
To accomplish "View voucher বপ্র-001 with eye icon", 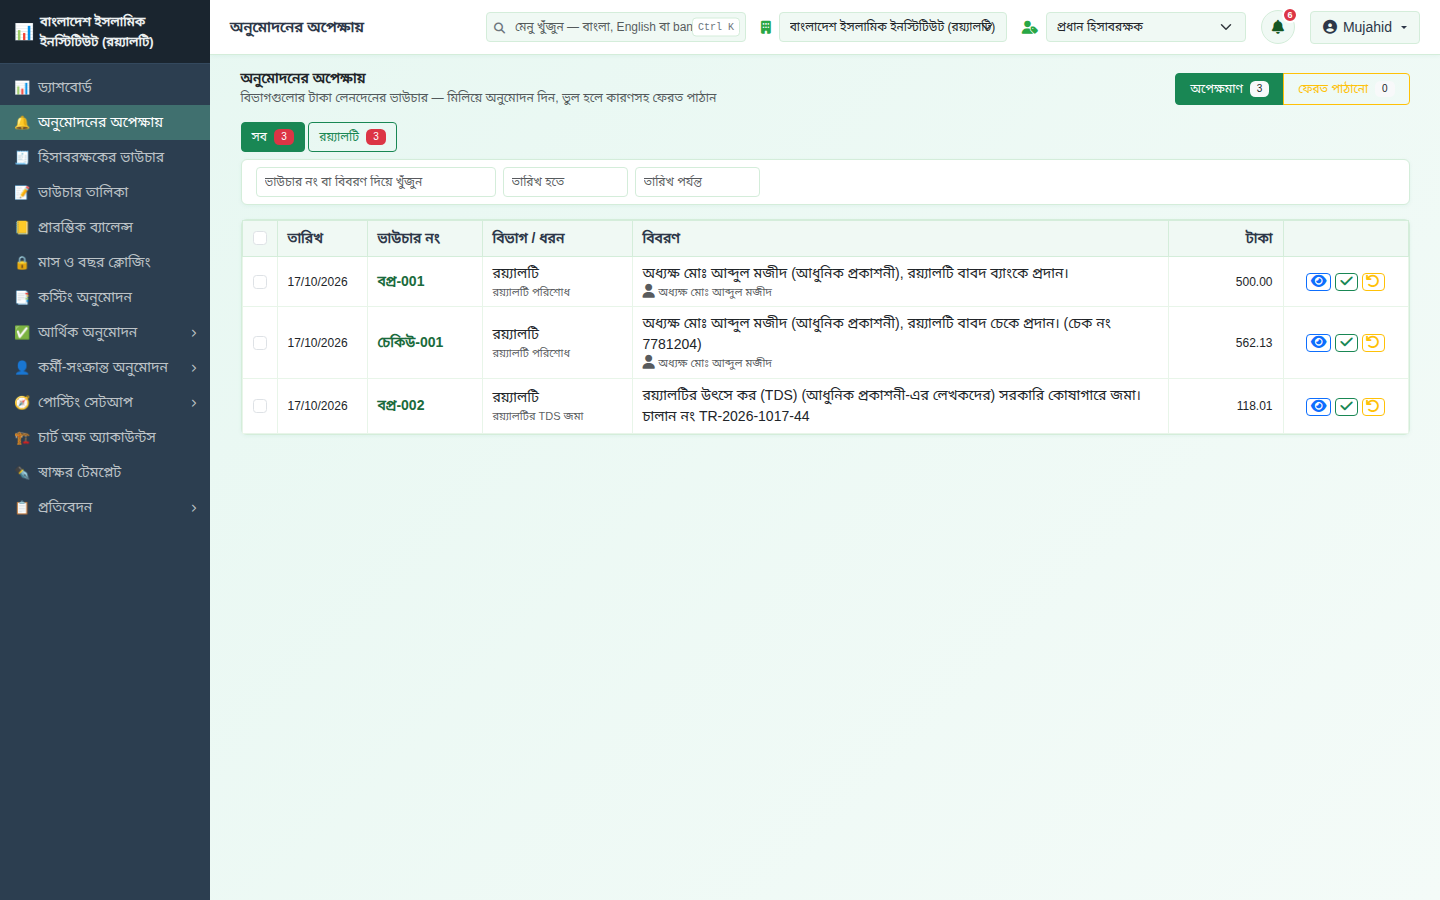I will [1319, 282].
